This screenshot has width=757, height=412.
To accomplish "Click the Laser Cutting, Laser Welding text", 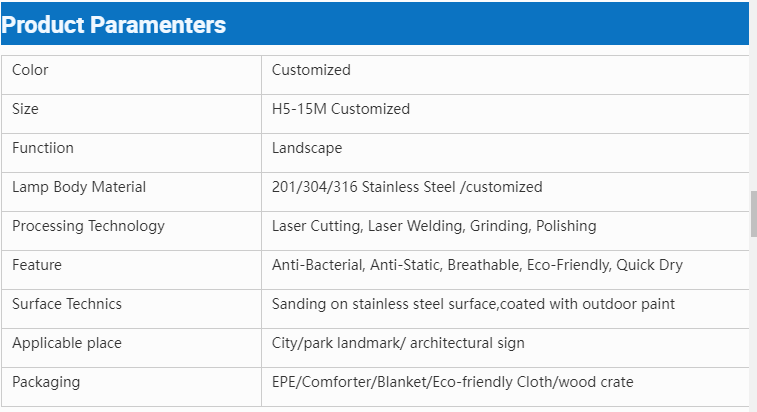I will coord(368,226).
